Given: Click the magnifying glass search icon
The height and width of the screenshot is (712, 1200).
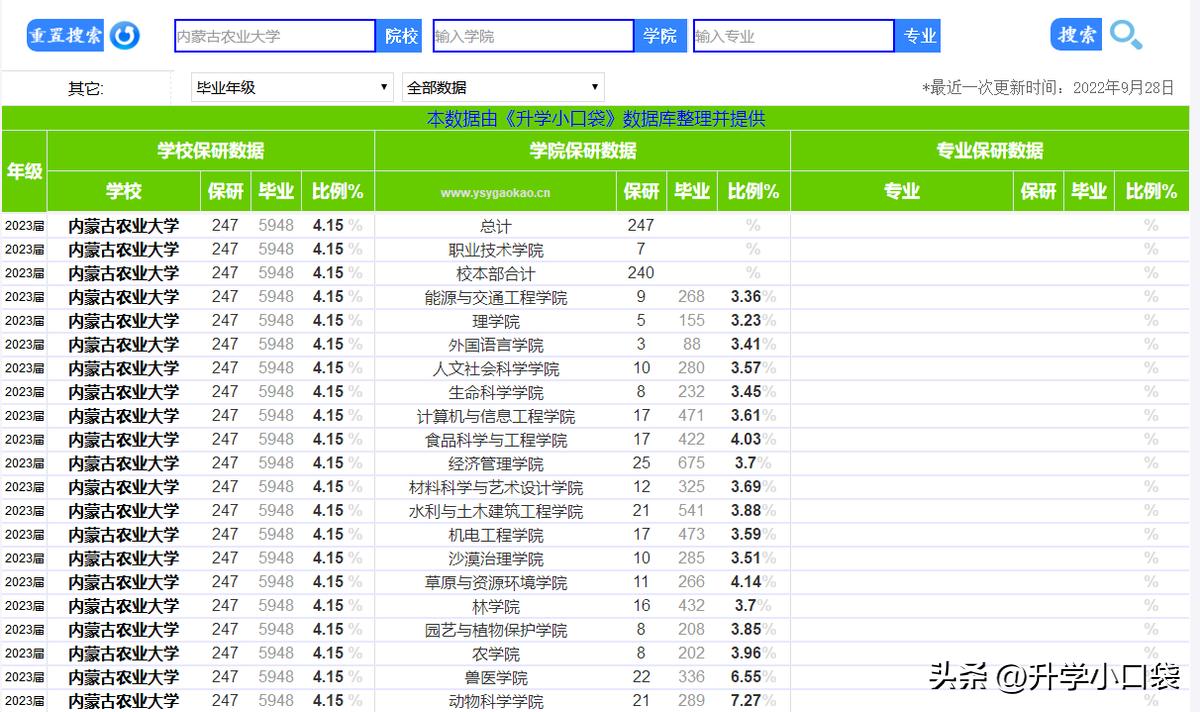Looking at the screenshot, I should 1126,35.
